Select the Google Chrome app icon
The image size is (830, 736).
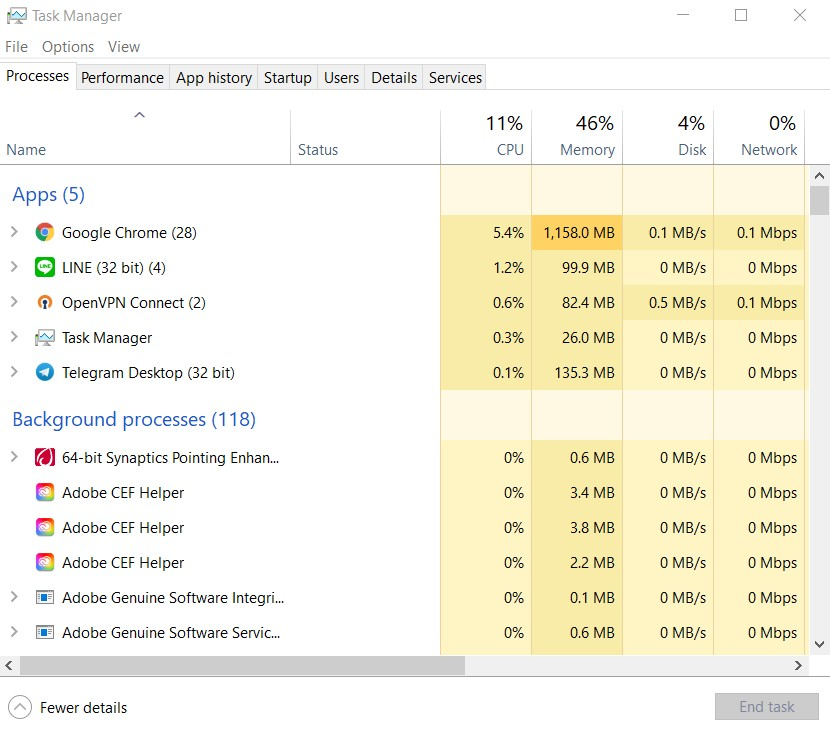coord(45,232)
